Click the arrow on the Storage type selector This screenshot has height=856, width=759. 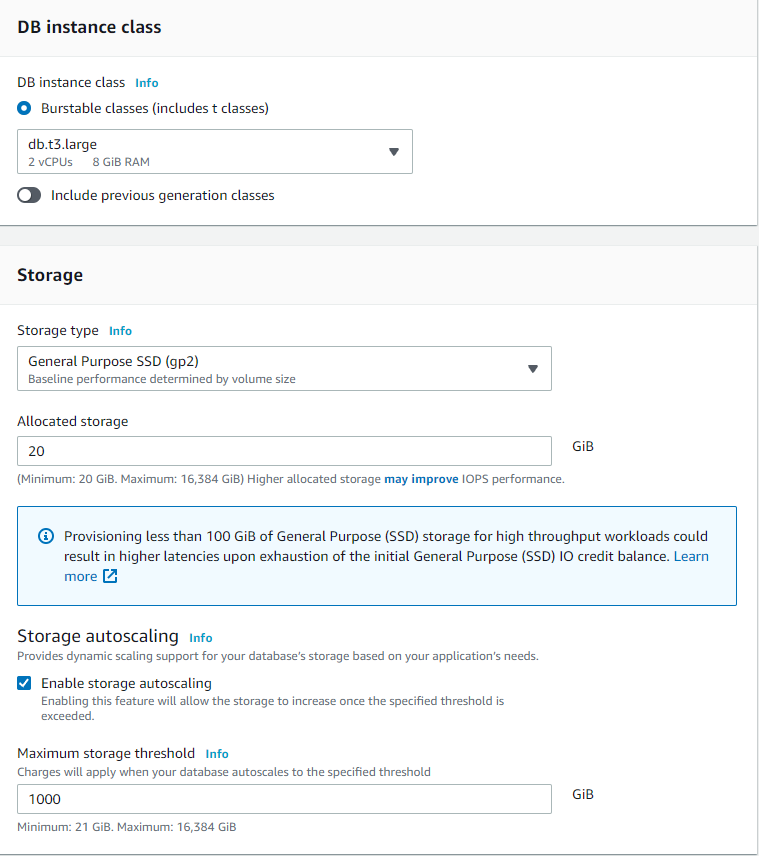(533, 368)
